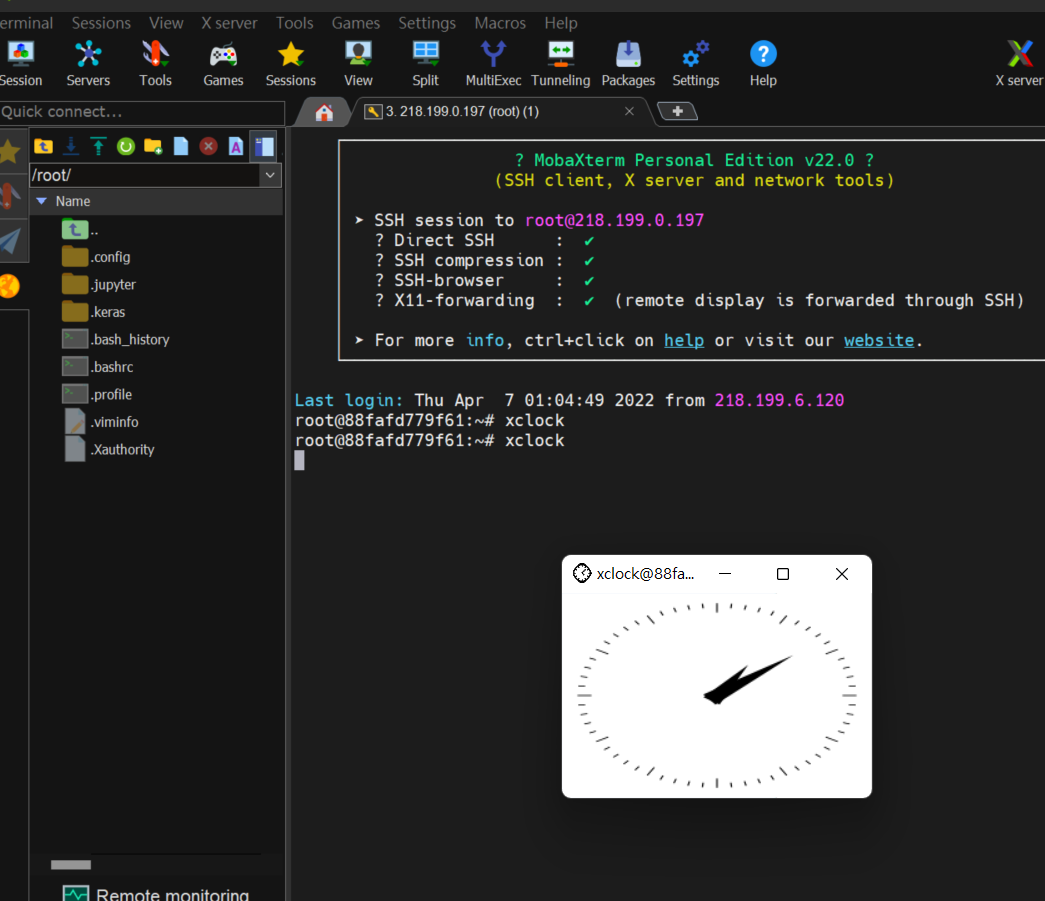Close the xclock window
Screen dimensions: 1045x901
tap(842, 574)
